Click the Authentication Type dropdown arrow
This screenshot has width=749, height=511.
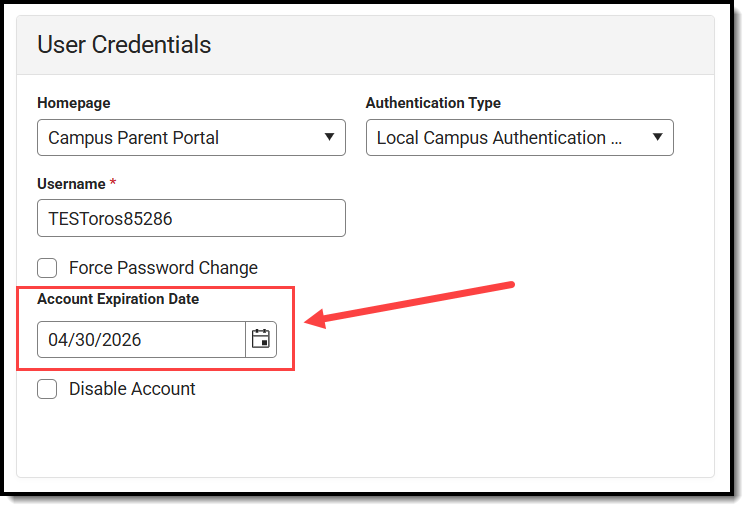657,138
